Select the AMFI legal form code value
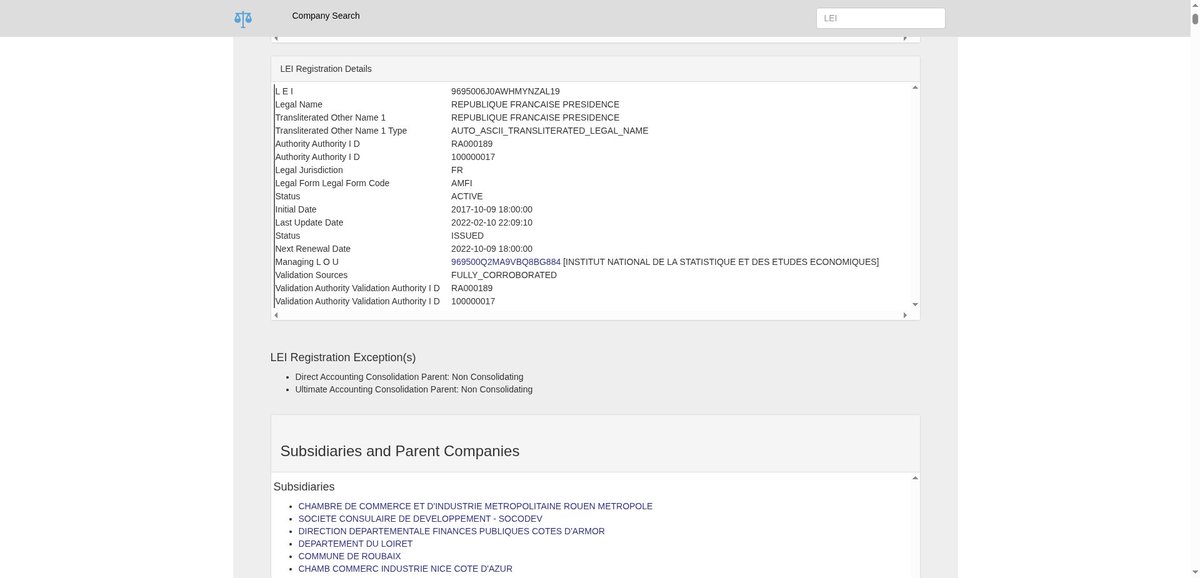 tap(462, 183)
